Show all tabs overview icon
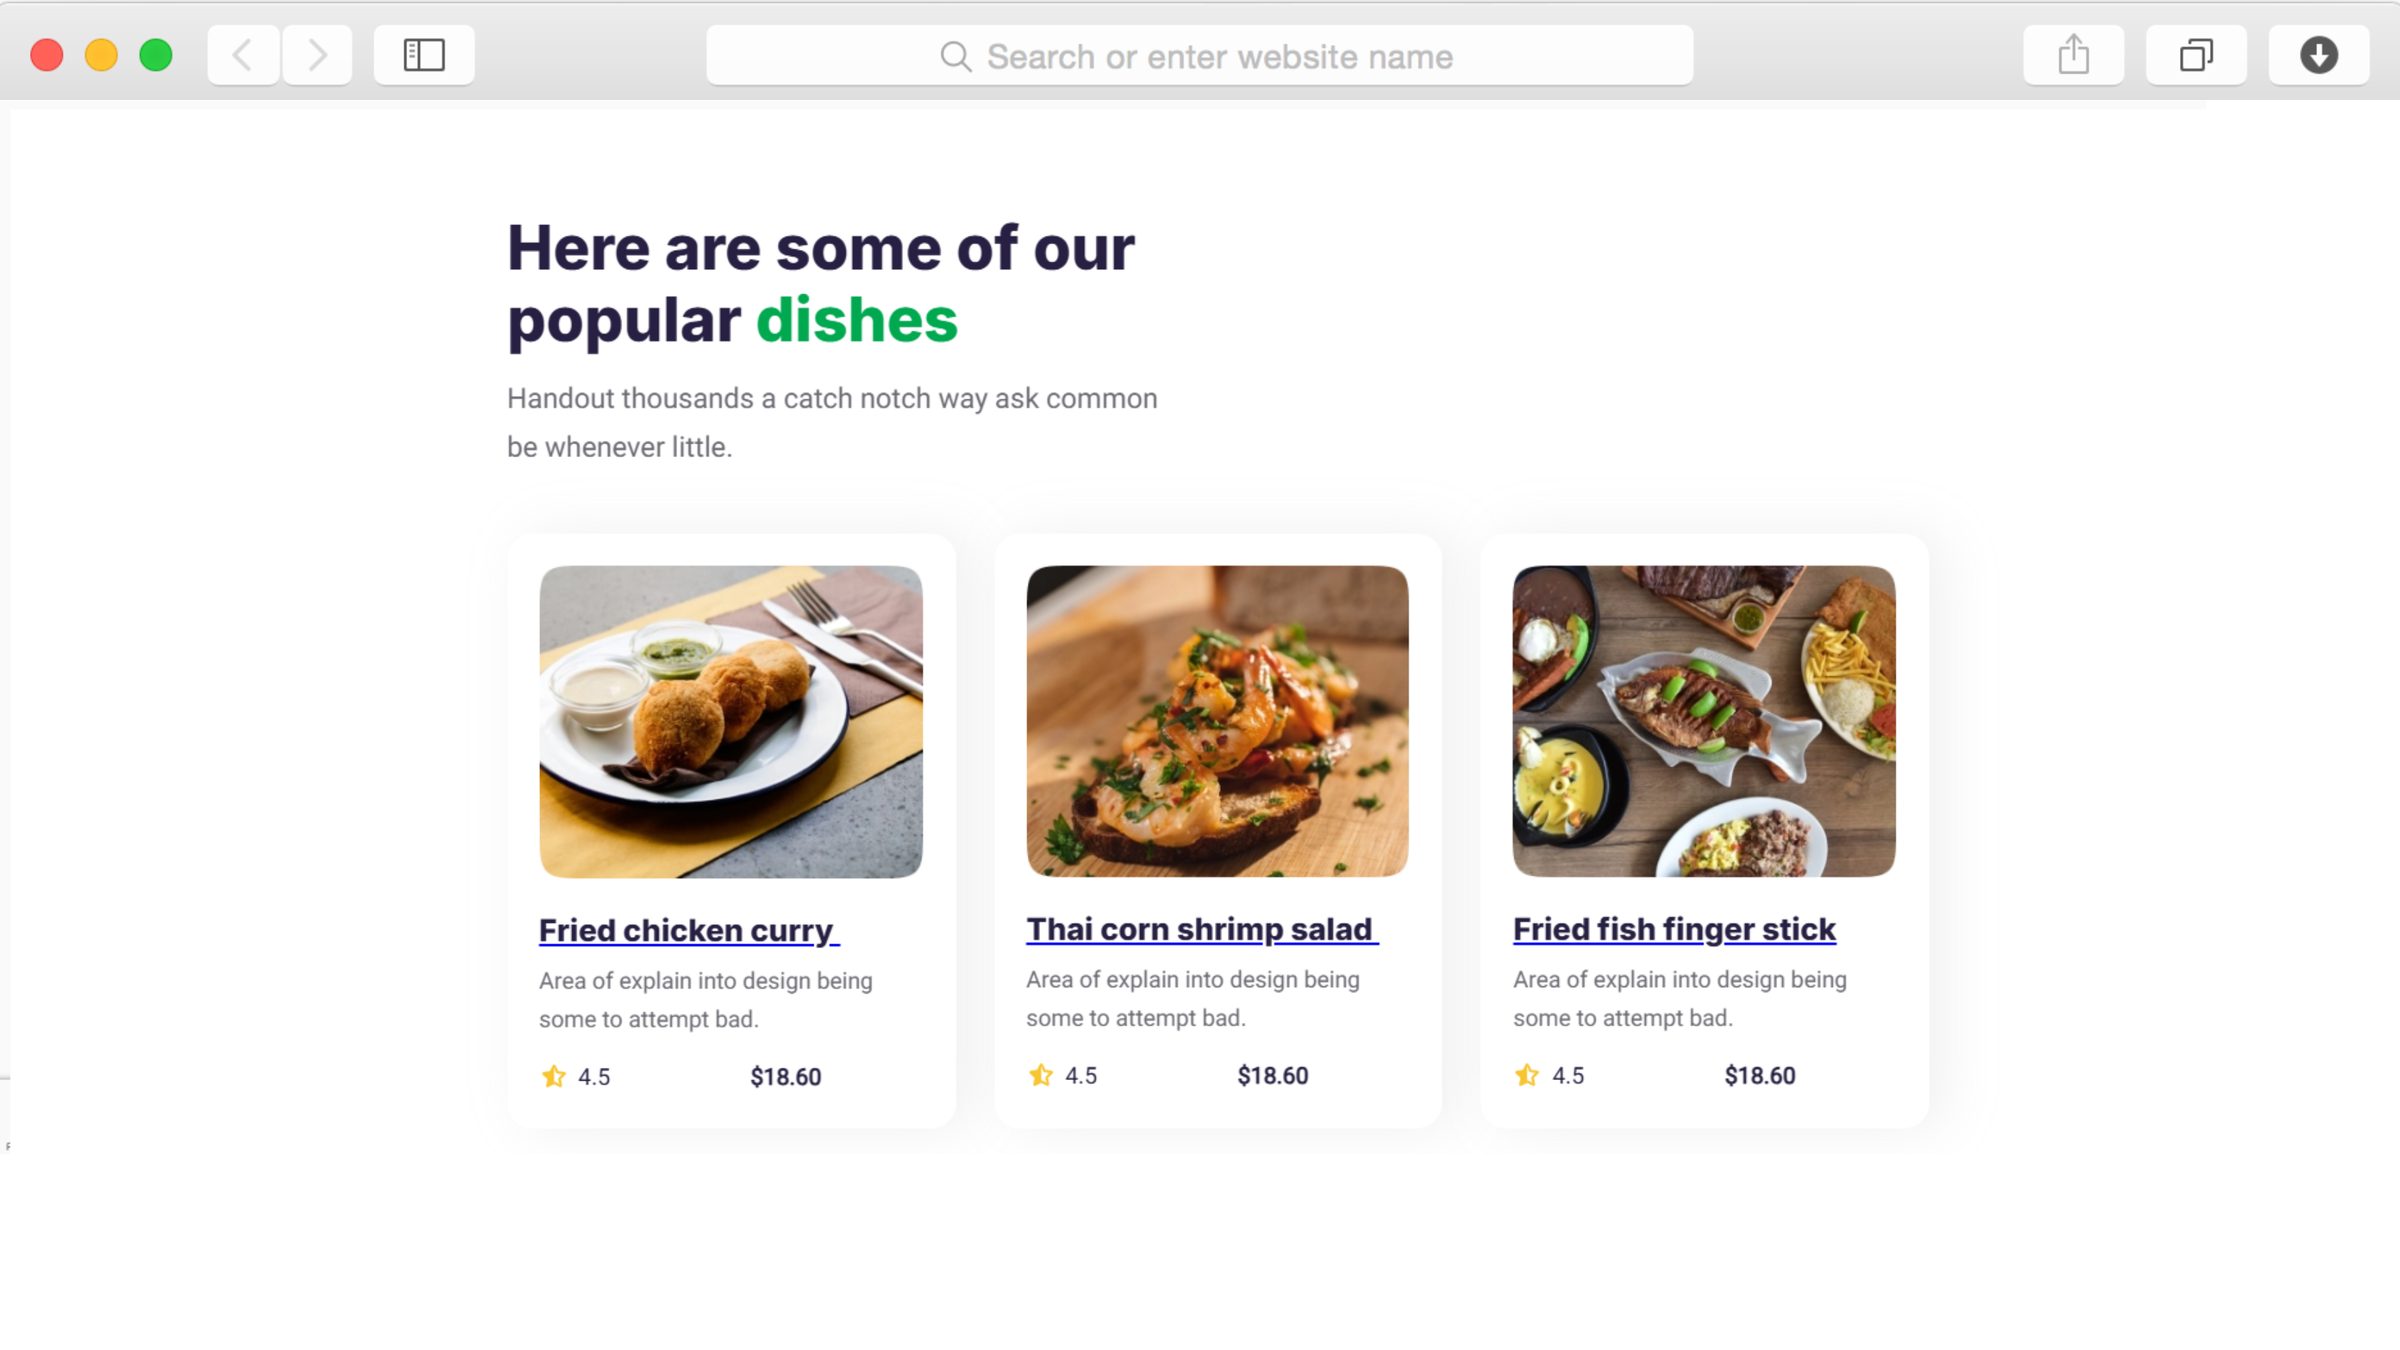This screenshot has height=1350, width=2400. pyautogui.click(x=2196, y=55)
